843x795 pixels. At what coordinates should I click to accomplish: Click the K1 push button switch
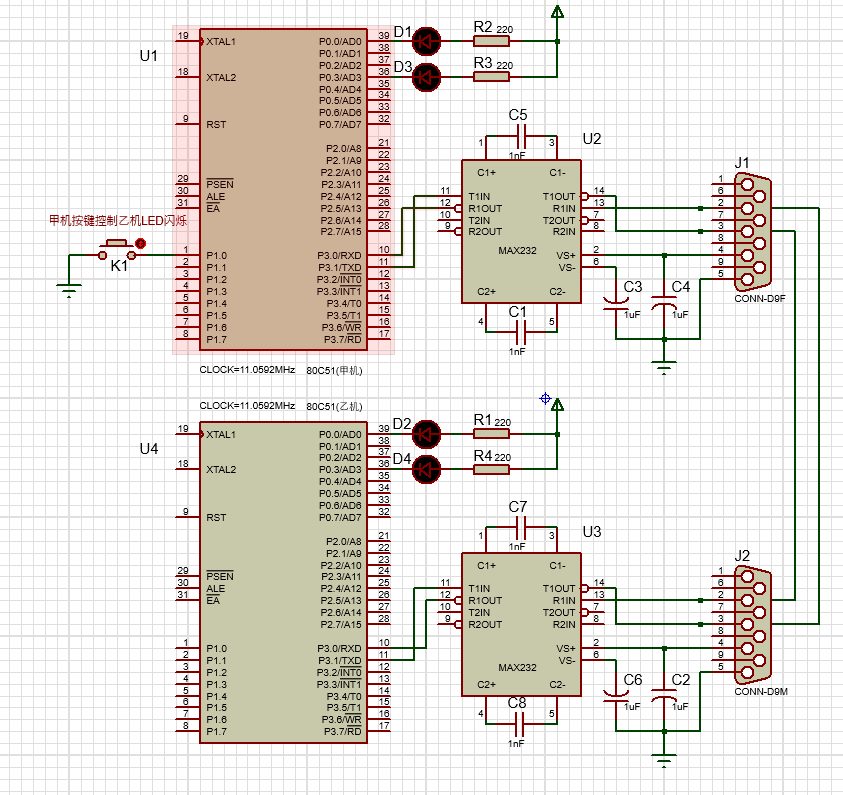pyautogui.click(x=117, y=251)
